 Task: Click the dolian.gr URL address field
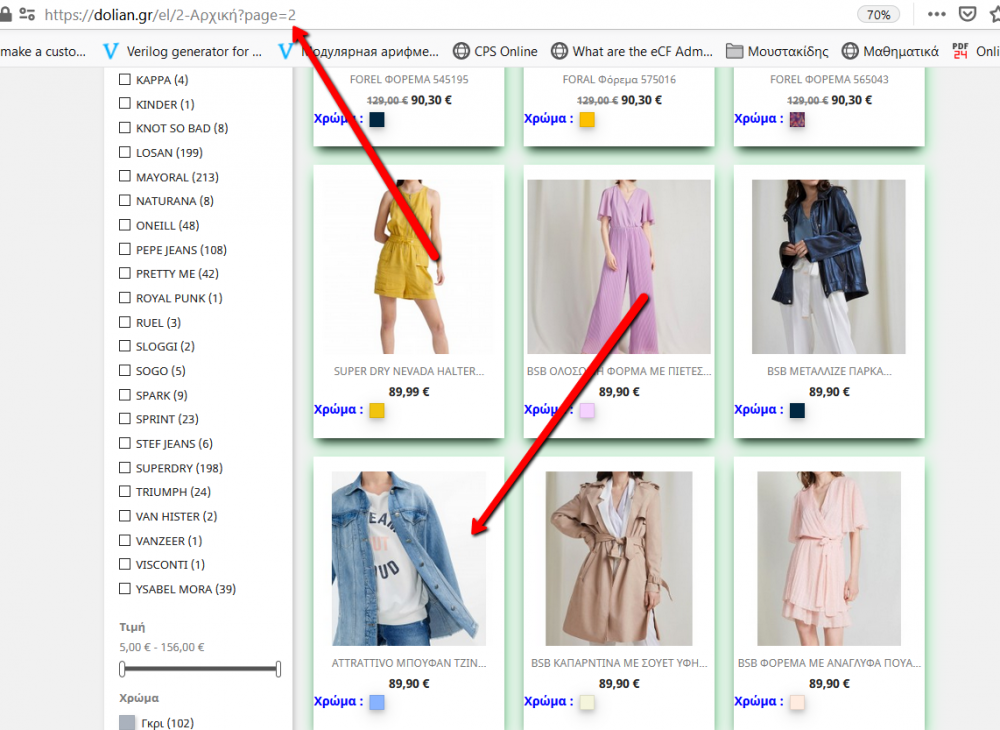click(x=170, y=15)
